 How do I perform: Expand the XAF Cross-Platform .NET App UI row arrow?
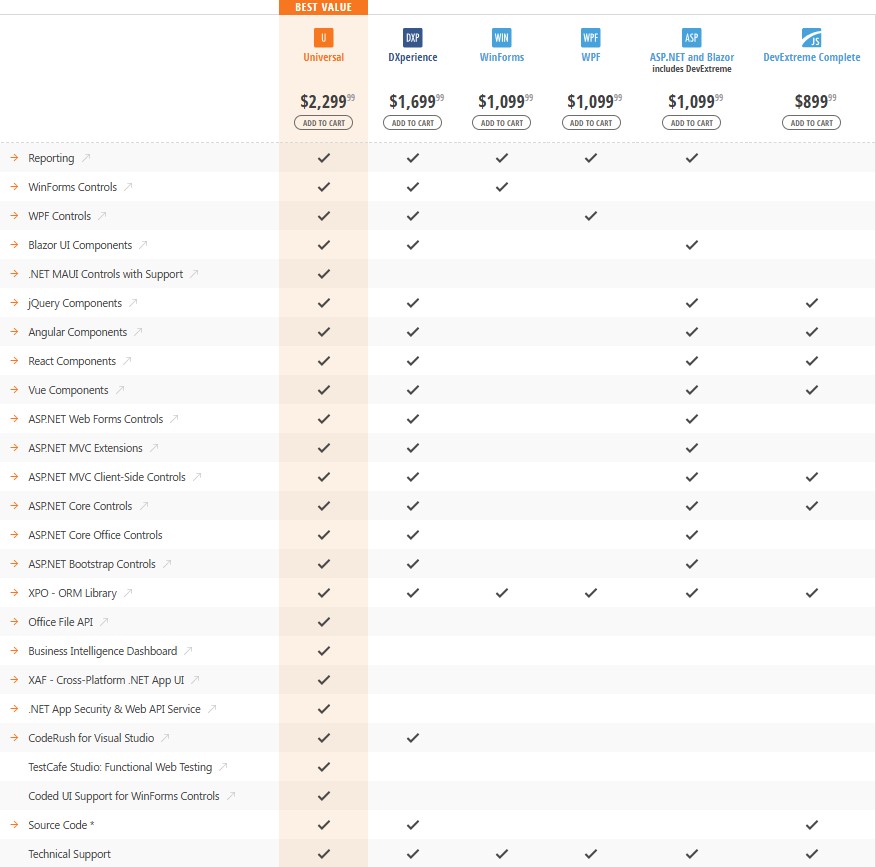[15, 680]
